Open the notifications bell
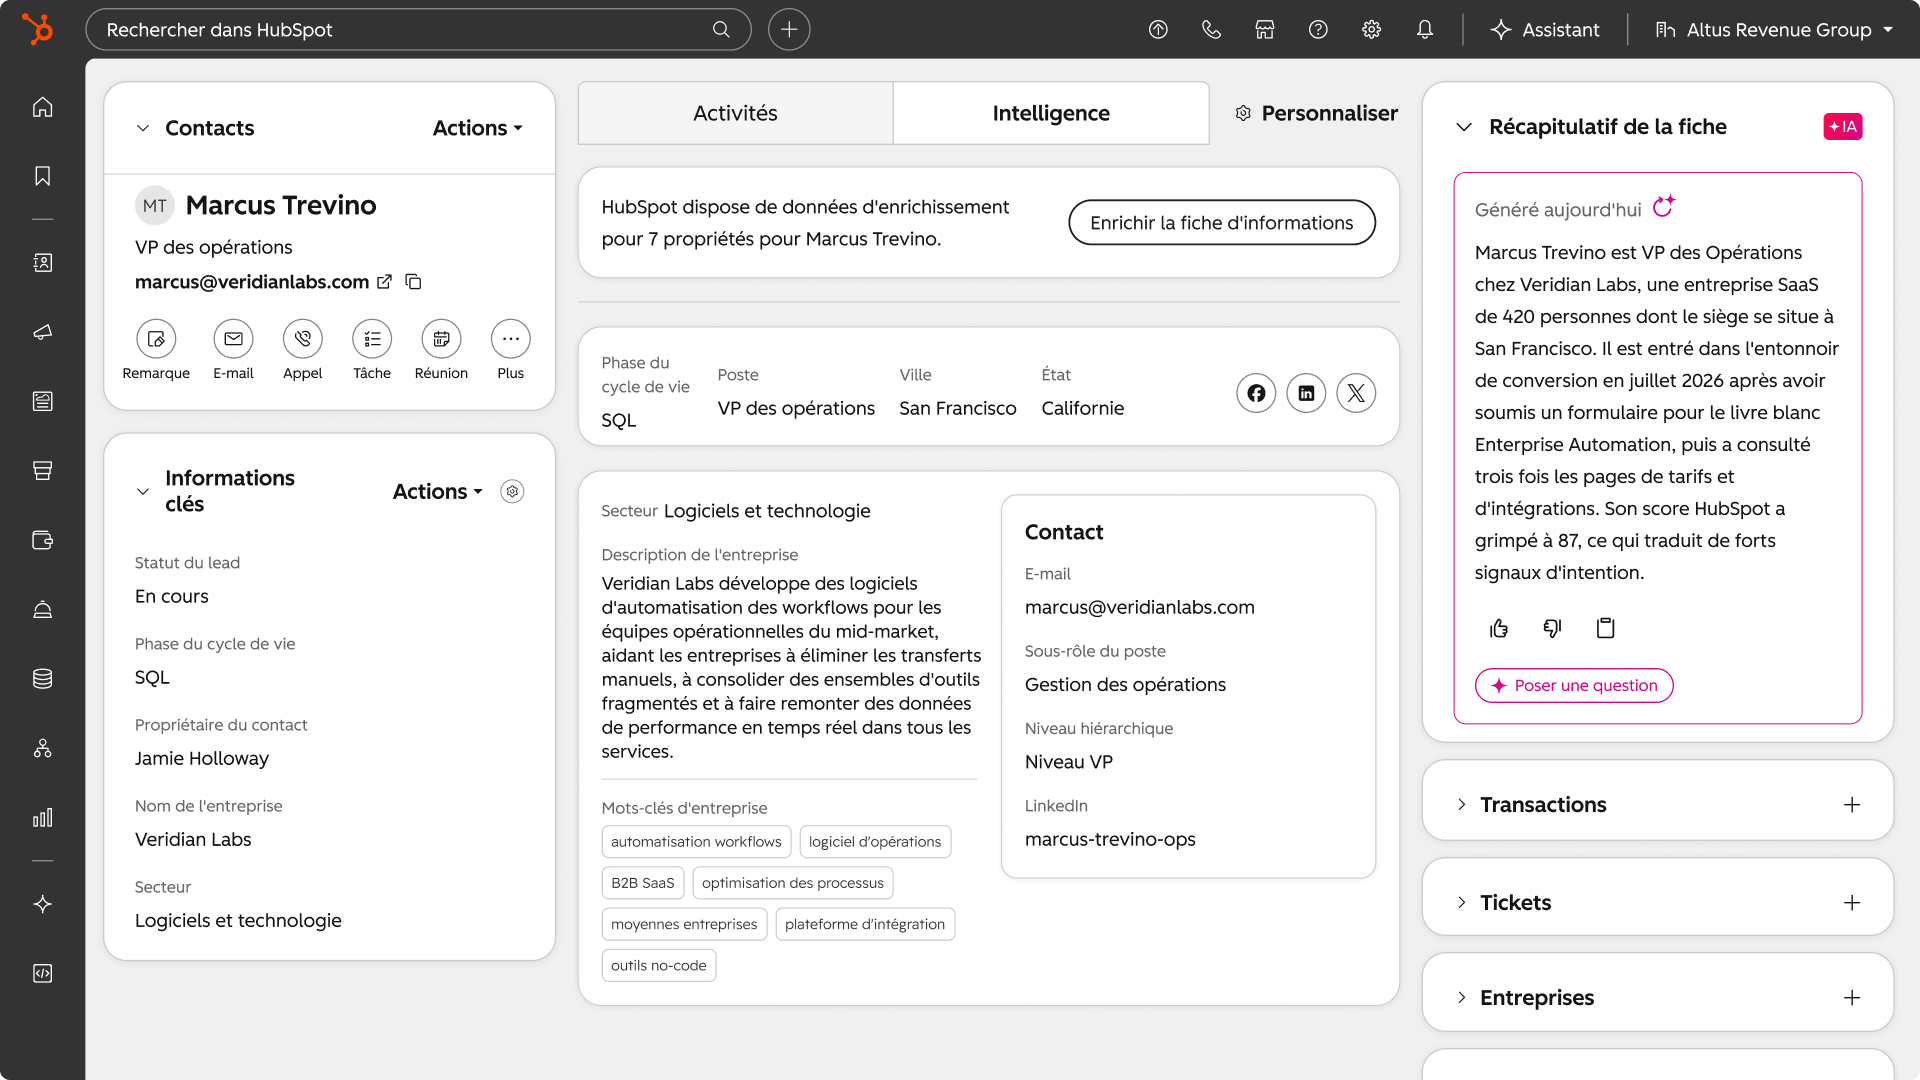This screenshot has width=1920, height=1080. (x=1425, y=29)
